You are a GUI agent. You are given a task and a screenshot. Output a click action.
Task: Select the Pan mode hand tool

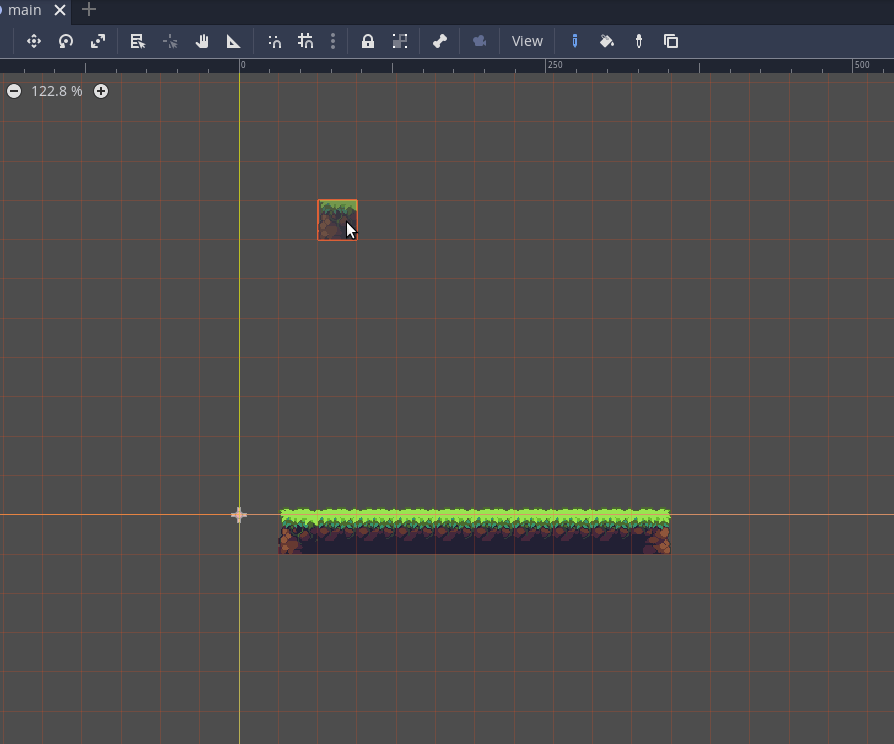click(x=202, y=41)
